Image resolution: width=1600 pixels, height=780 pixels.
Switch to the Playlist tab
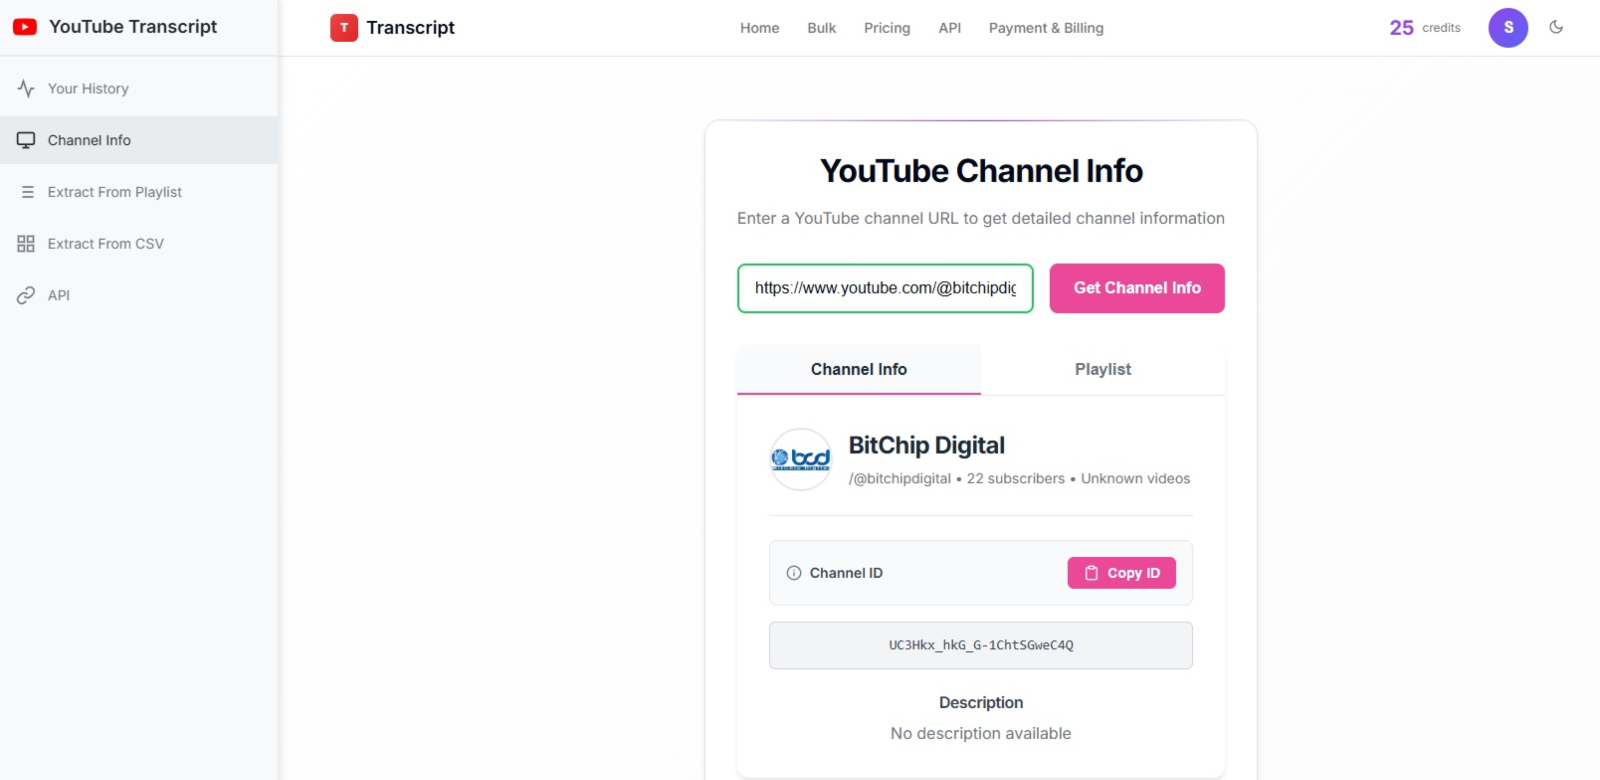1102,370
